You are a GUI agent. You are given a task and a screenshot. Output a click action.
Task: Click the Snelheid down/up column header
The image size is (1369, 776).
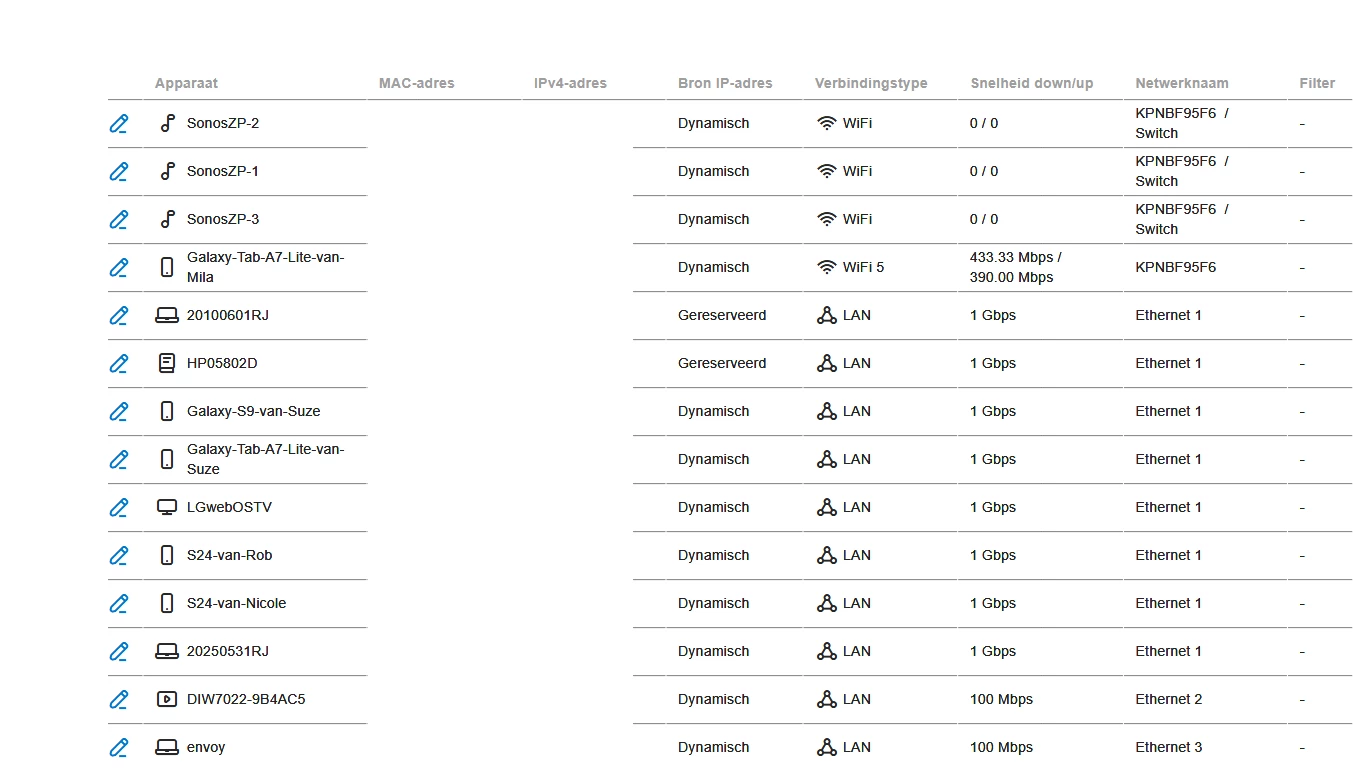1032,84
